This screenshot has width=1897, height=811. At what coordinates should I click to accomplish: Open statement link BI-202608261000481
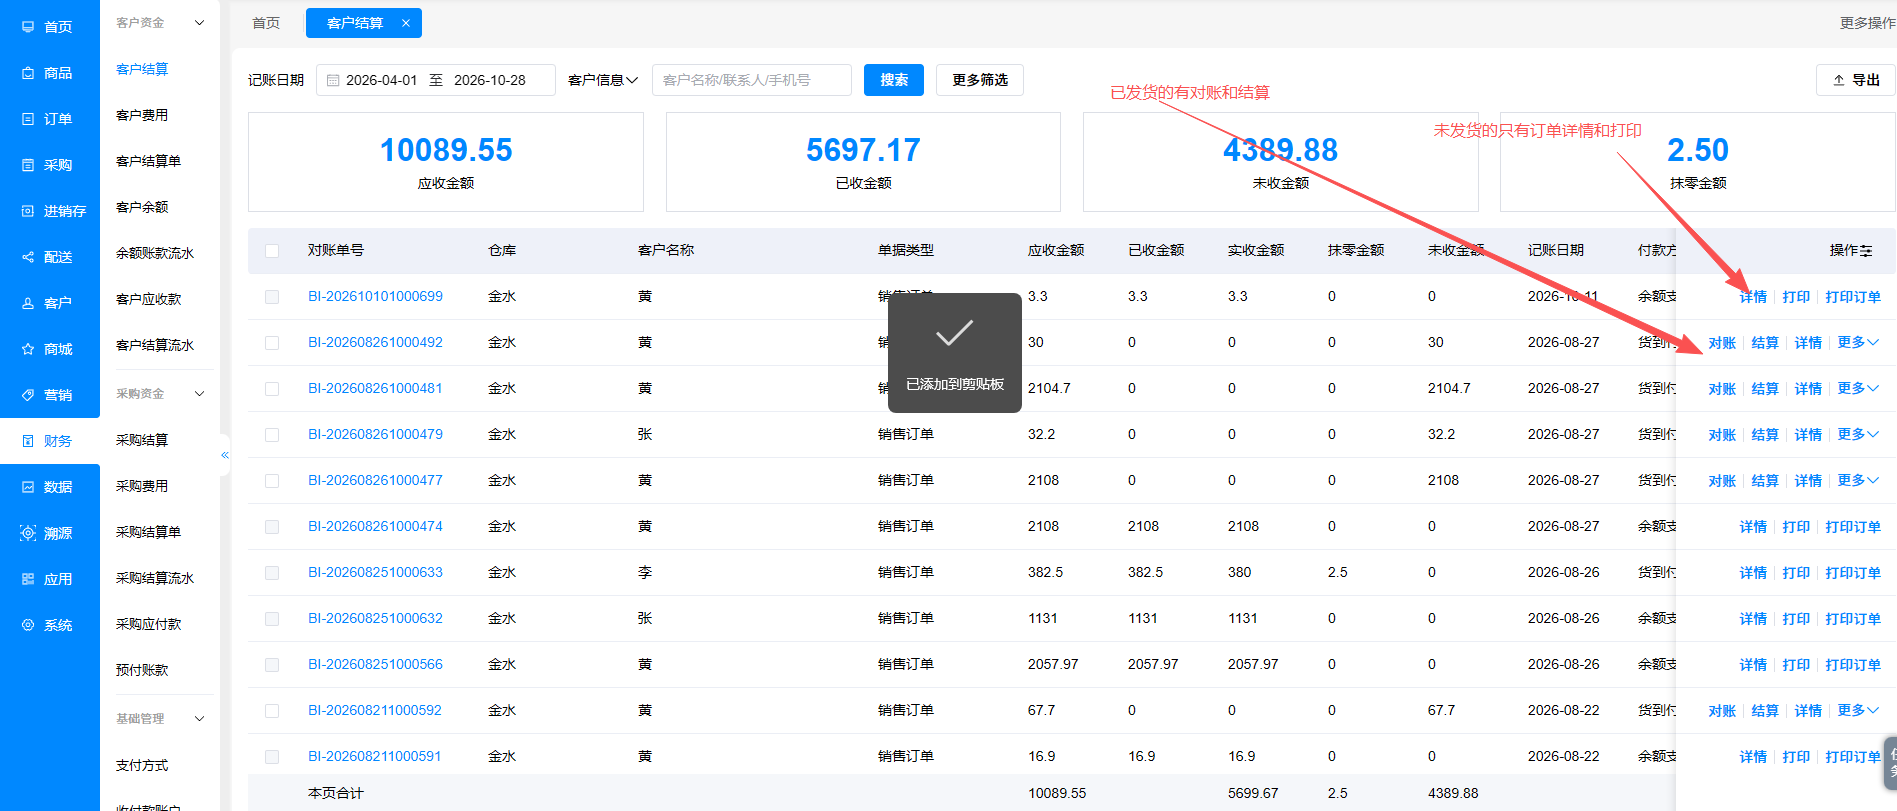coord(375,388)
